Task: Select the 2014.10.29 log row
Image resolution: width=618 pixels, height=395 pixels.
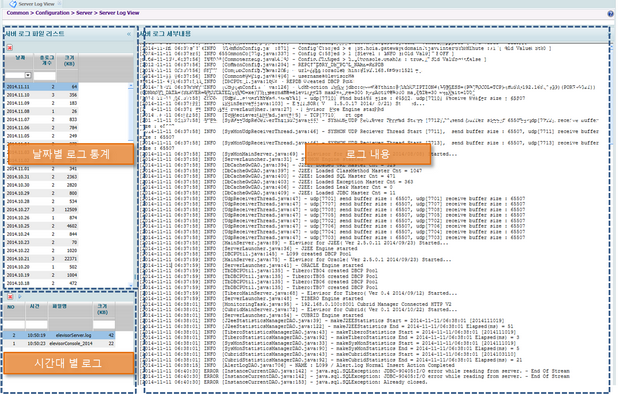Action: [x=42, y=194]
